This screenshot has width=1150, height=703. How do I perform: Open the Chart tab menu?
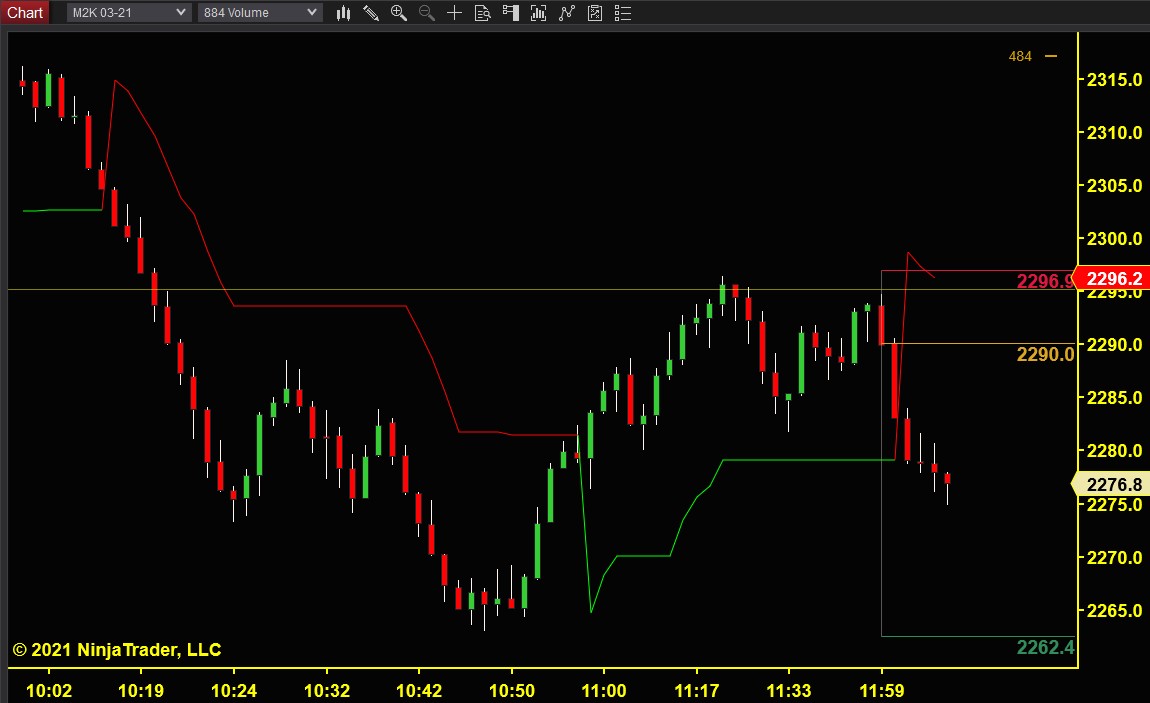25,12
